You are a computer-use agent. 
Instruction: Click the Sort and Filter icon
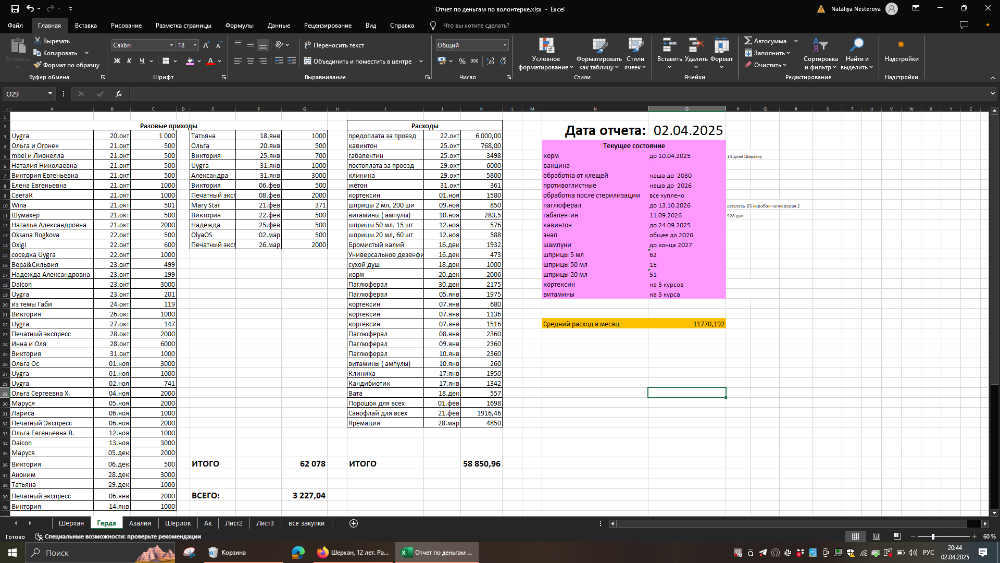pos(819,44)
